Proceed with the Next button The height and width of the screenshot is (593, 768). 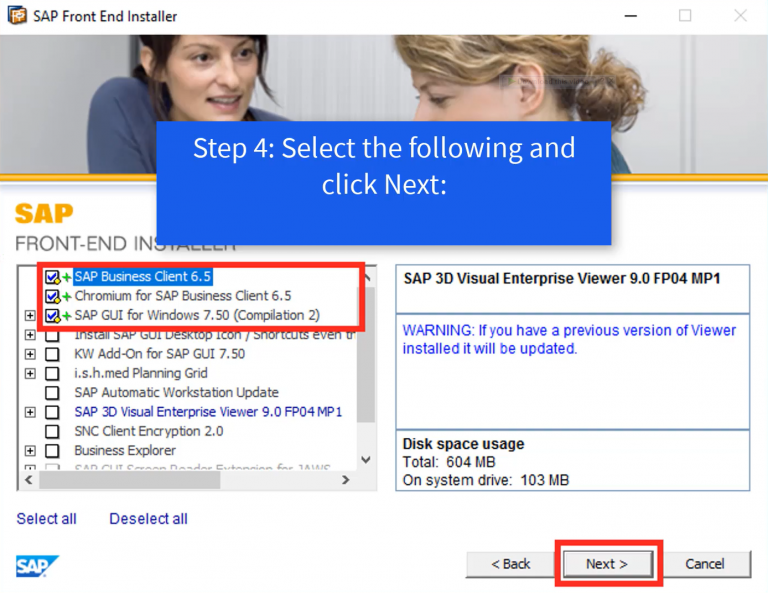click(x=607, y=564)
